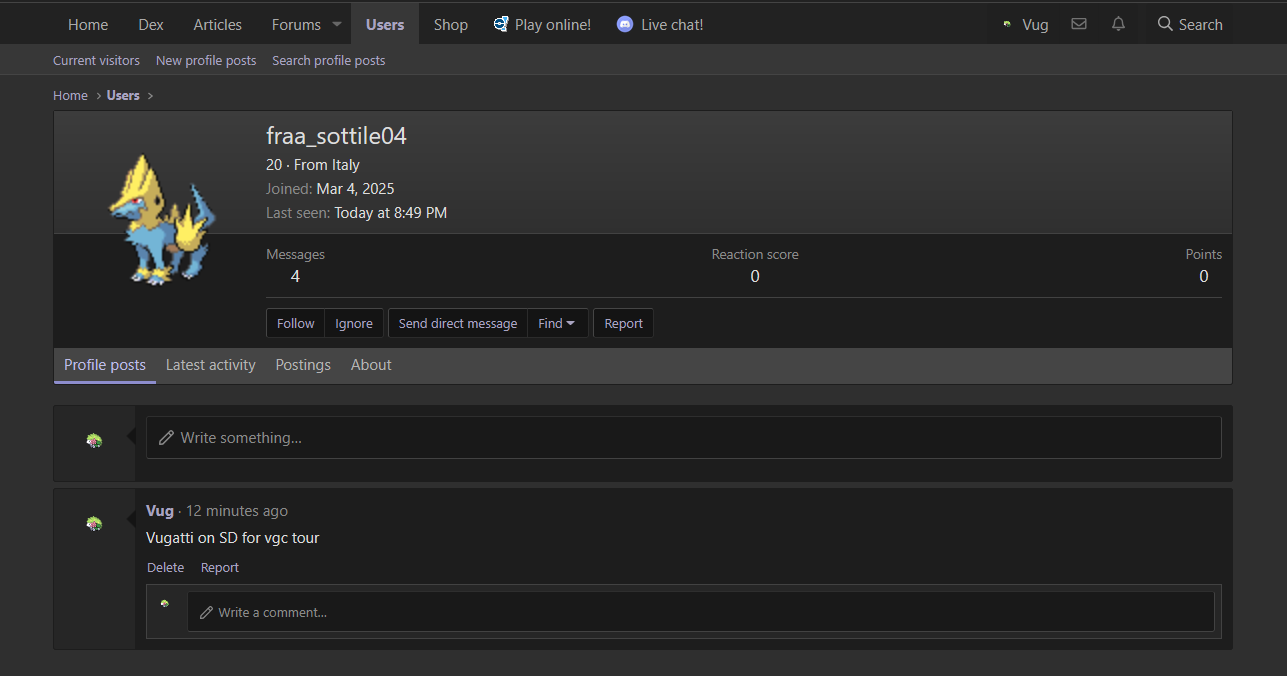
Task: Open Play online! link
Action: click(x=553, y=24)
